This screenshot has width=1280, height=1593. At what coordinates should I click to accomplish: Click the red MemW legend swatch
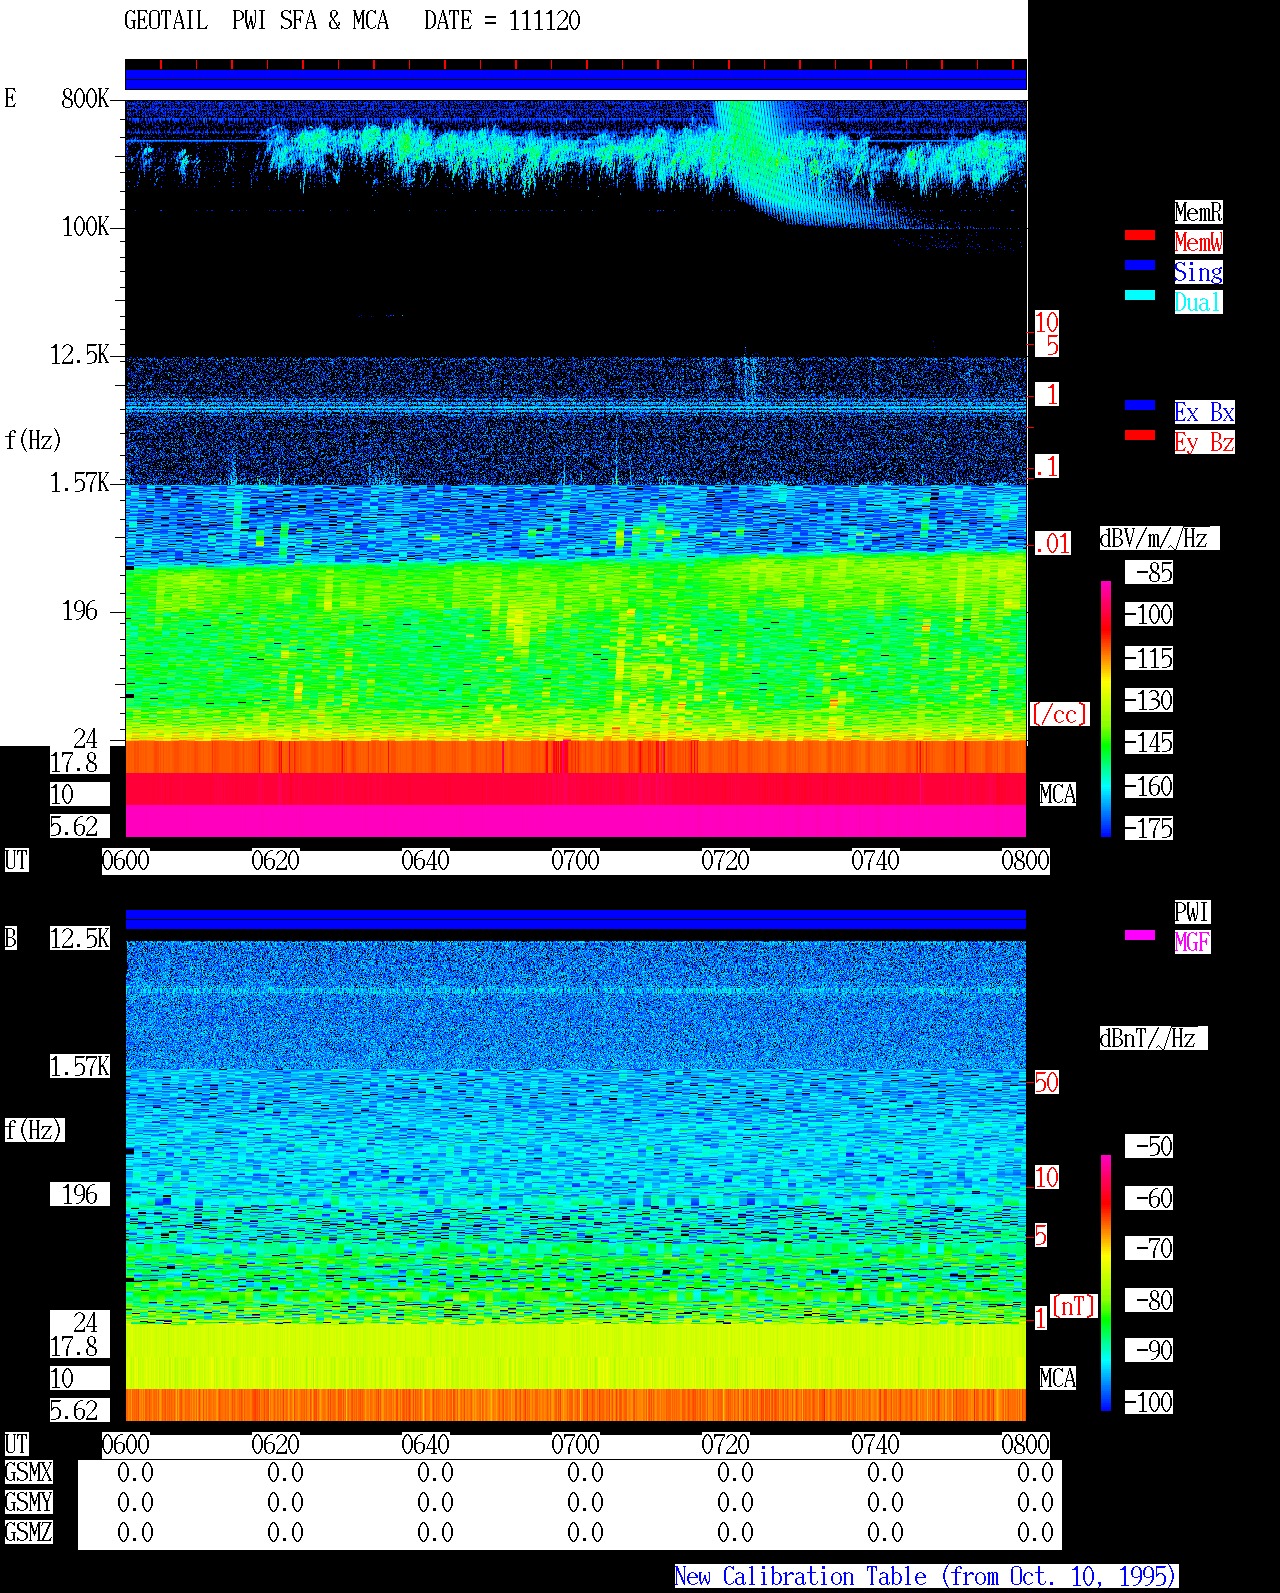click(1140, 235)
